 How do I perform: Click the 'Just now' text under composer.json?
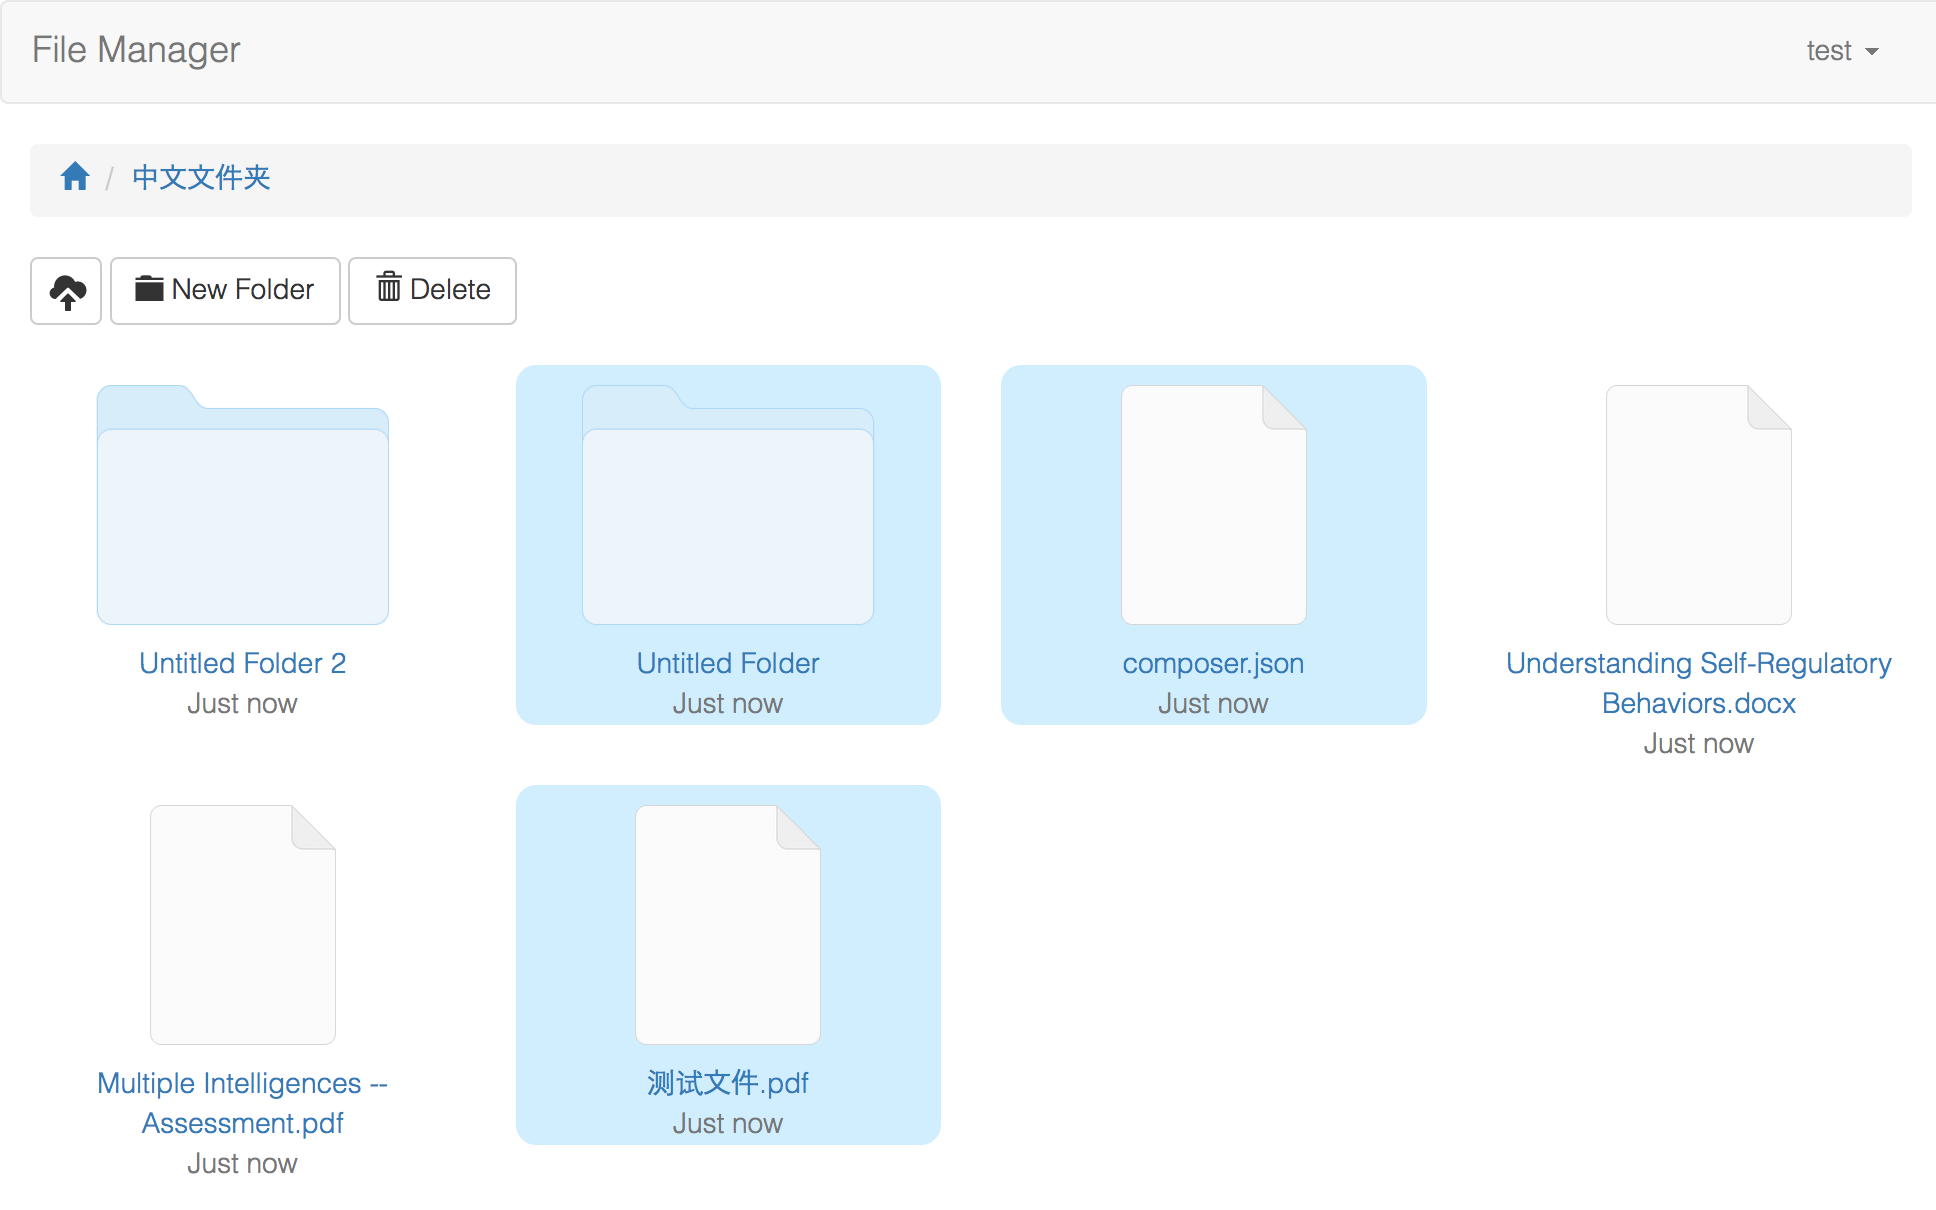pyautogui.click(x=1213, y=704)
